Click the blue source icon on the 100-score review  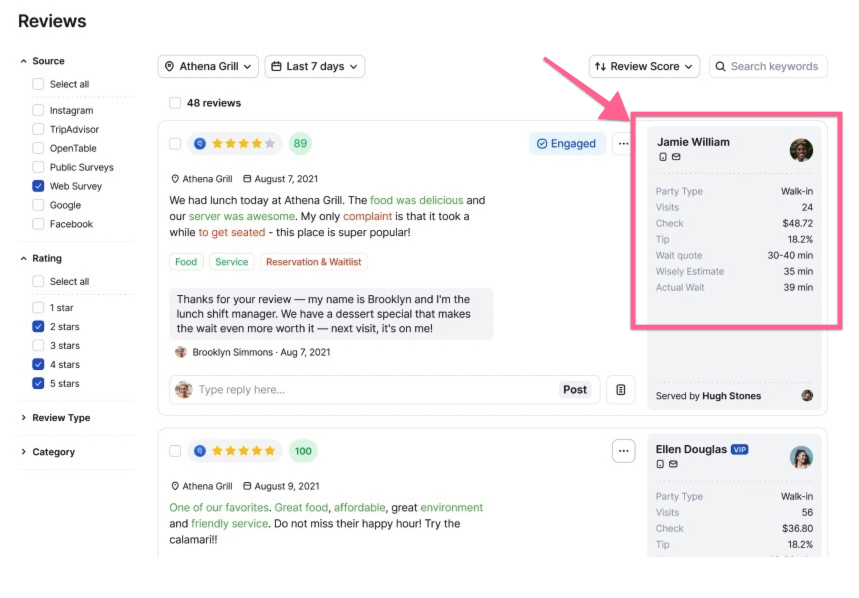pos(200,451)
